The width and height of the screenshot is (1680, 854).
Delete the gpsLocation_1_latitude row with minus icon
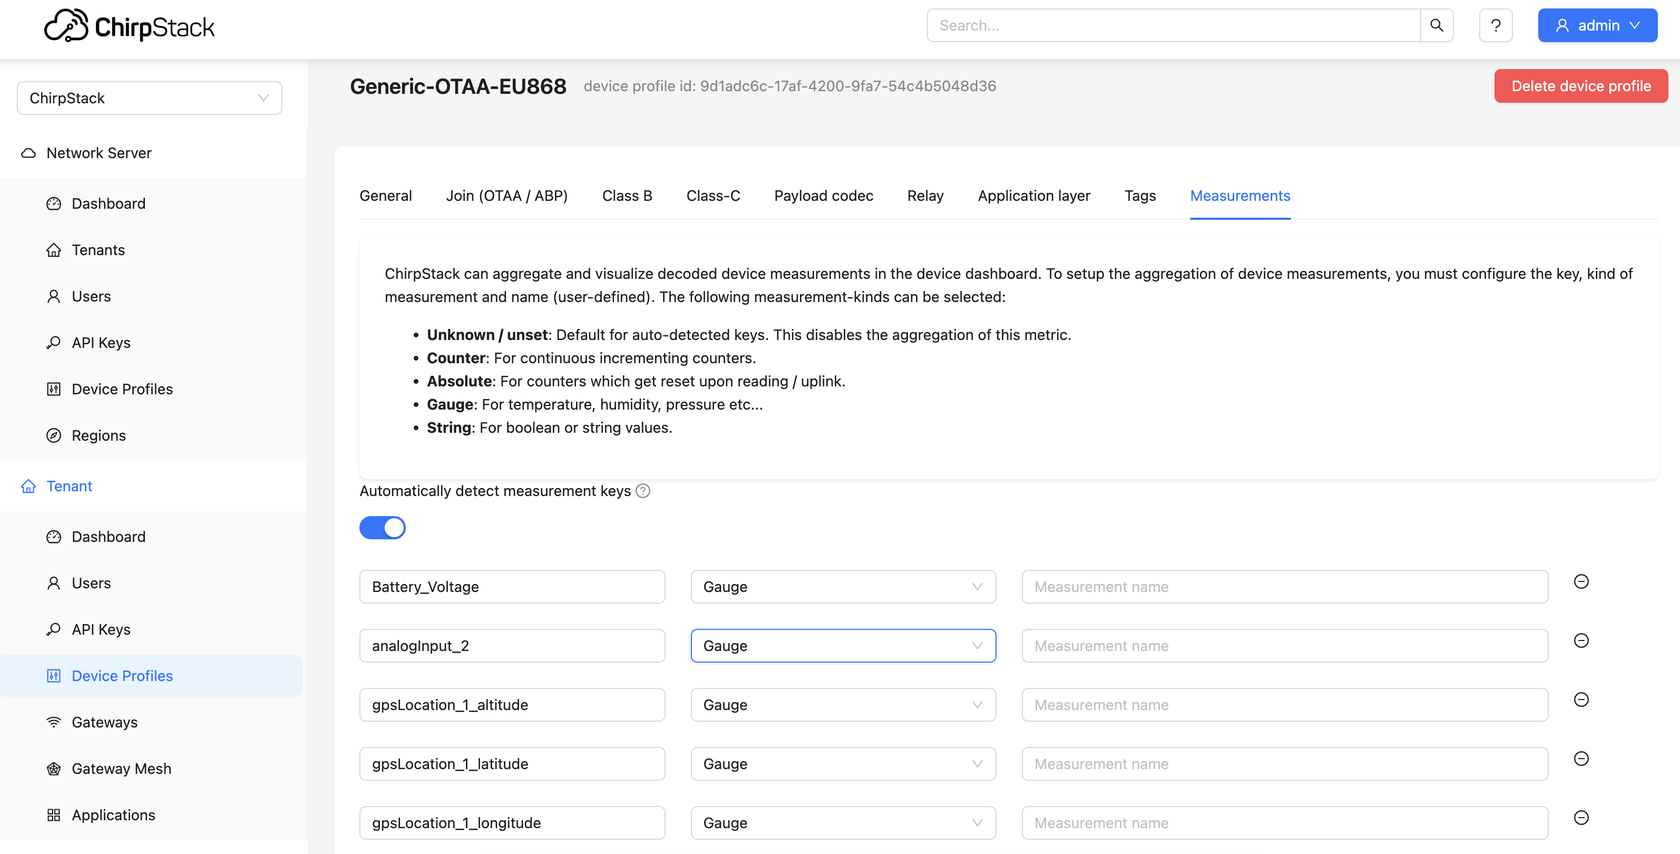point(1581,759)
